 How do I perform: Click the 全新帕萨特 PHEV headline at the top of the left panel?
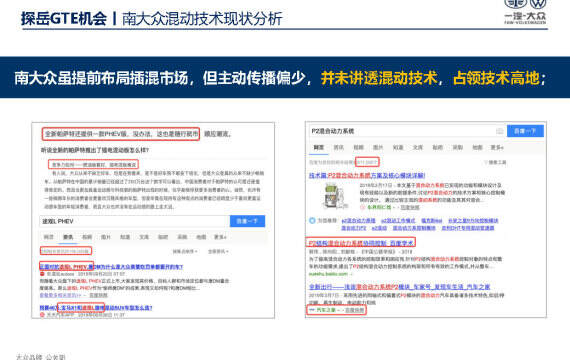click(x=121, y=134)
